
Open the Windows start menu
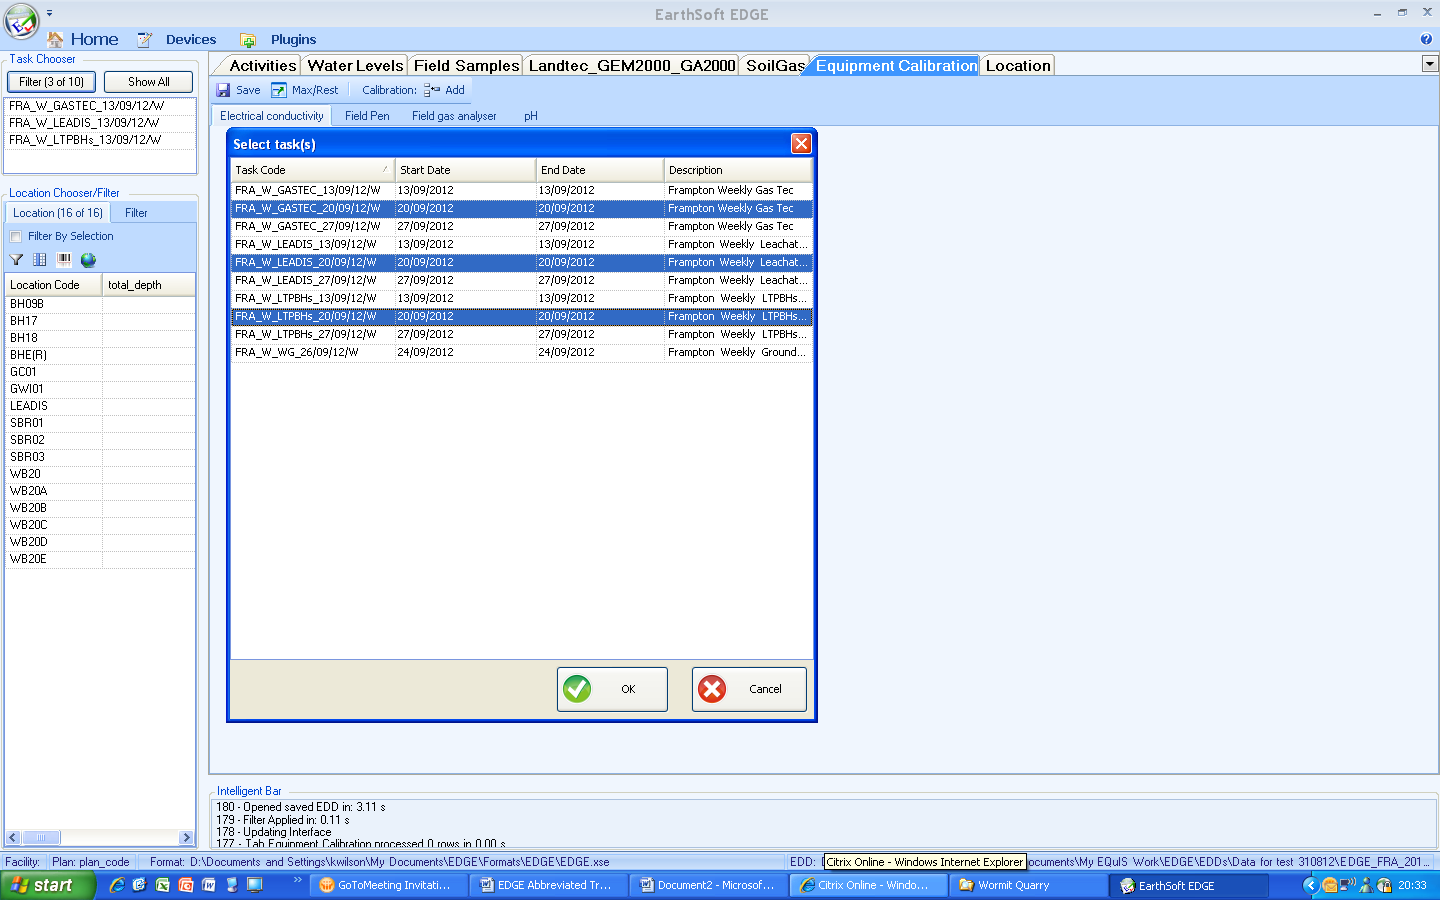tap(47, 885)
